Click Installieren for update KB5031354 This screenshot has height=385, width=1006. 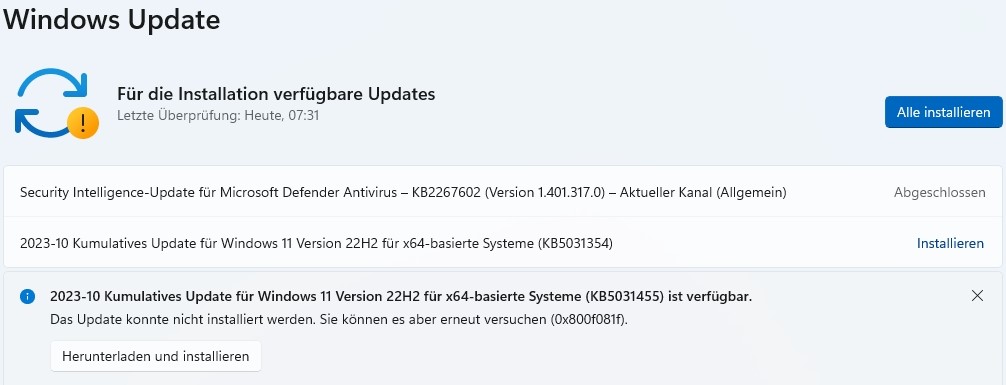pos(950,243)
